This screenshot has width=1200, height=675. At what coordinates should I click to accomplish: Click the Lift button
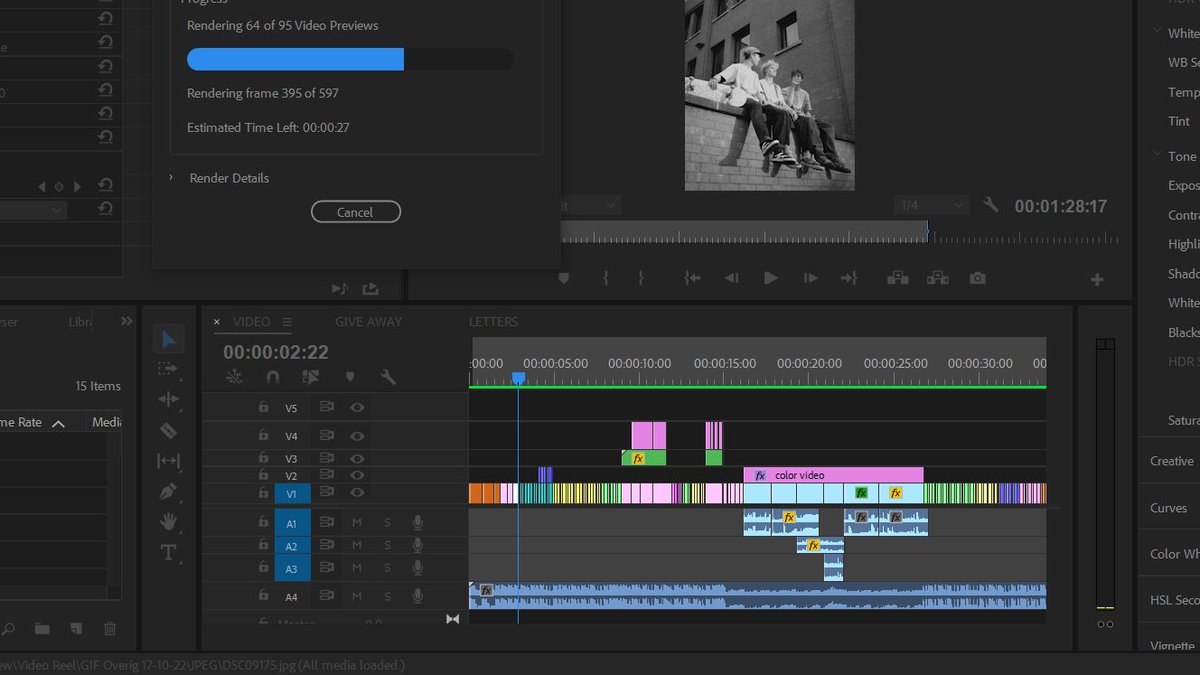[897, 278]
